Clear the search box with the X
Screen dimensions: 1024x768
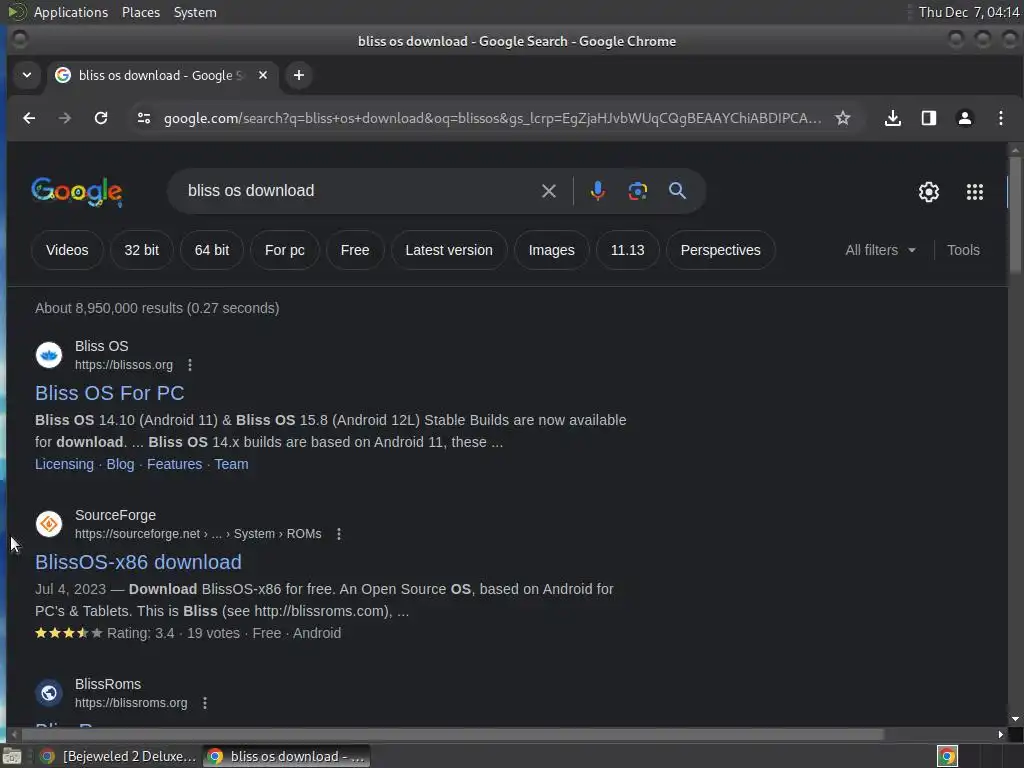[x=549, y=191]
